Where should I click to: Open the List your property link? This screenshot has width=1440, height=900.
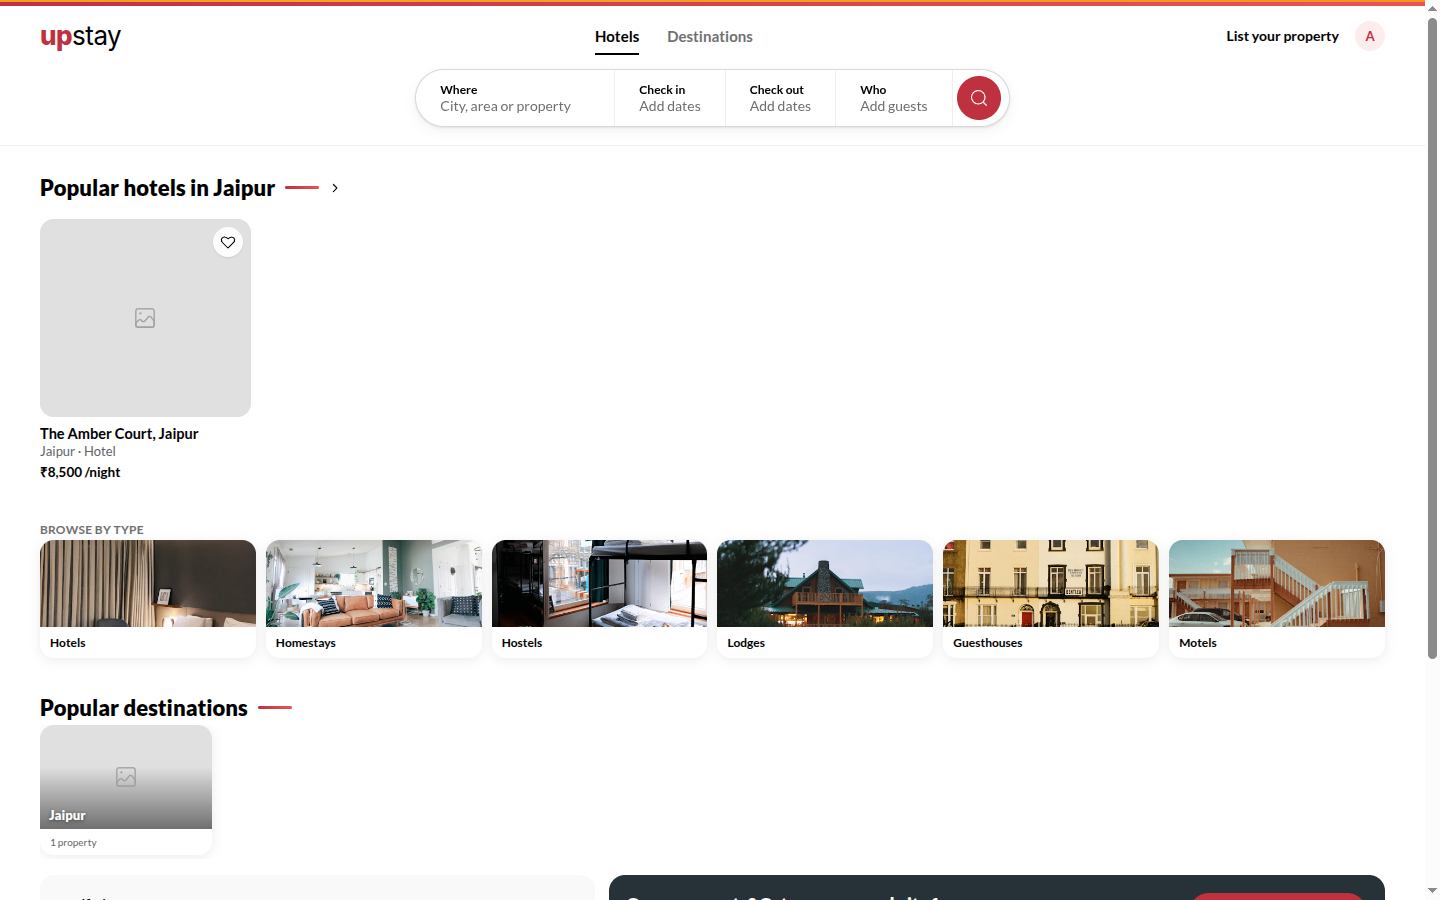pyautogui.click(x=1282, y=36)
